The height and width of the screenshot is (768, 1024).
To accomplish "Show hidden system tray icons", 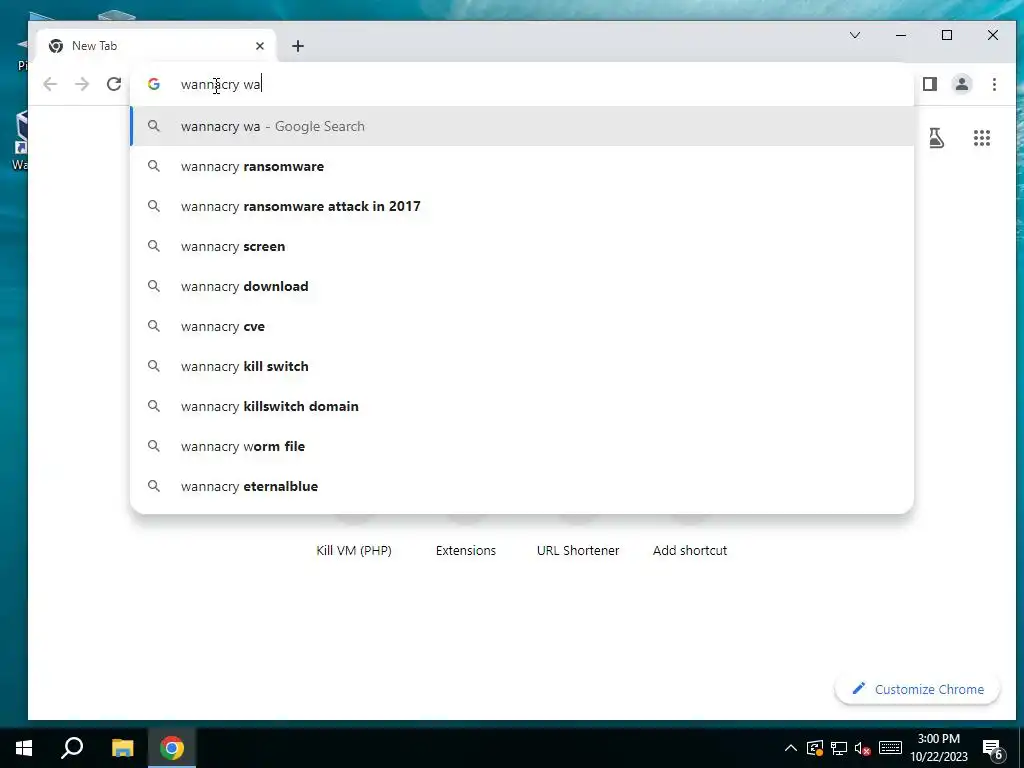I will point(790,748).
